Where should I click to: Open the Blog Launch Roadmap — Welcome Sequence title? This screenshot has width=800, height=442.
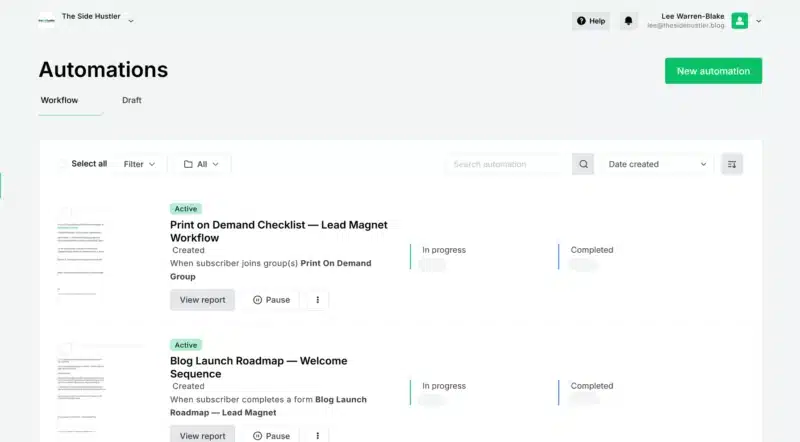pyautogui.click(x=259, y=367)
